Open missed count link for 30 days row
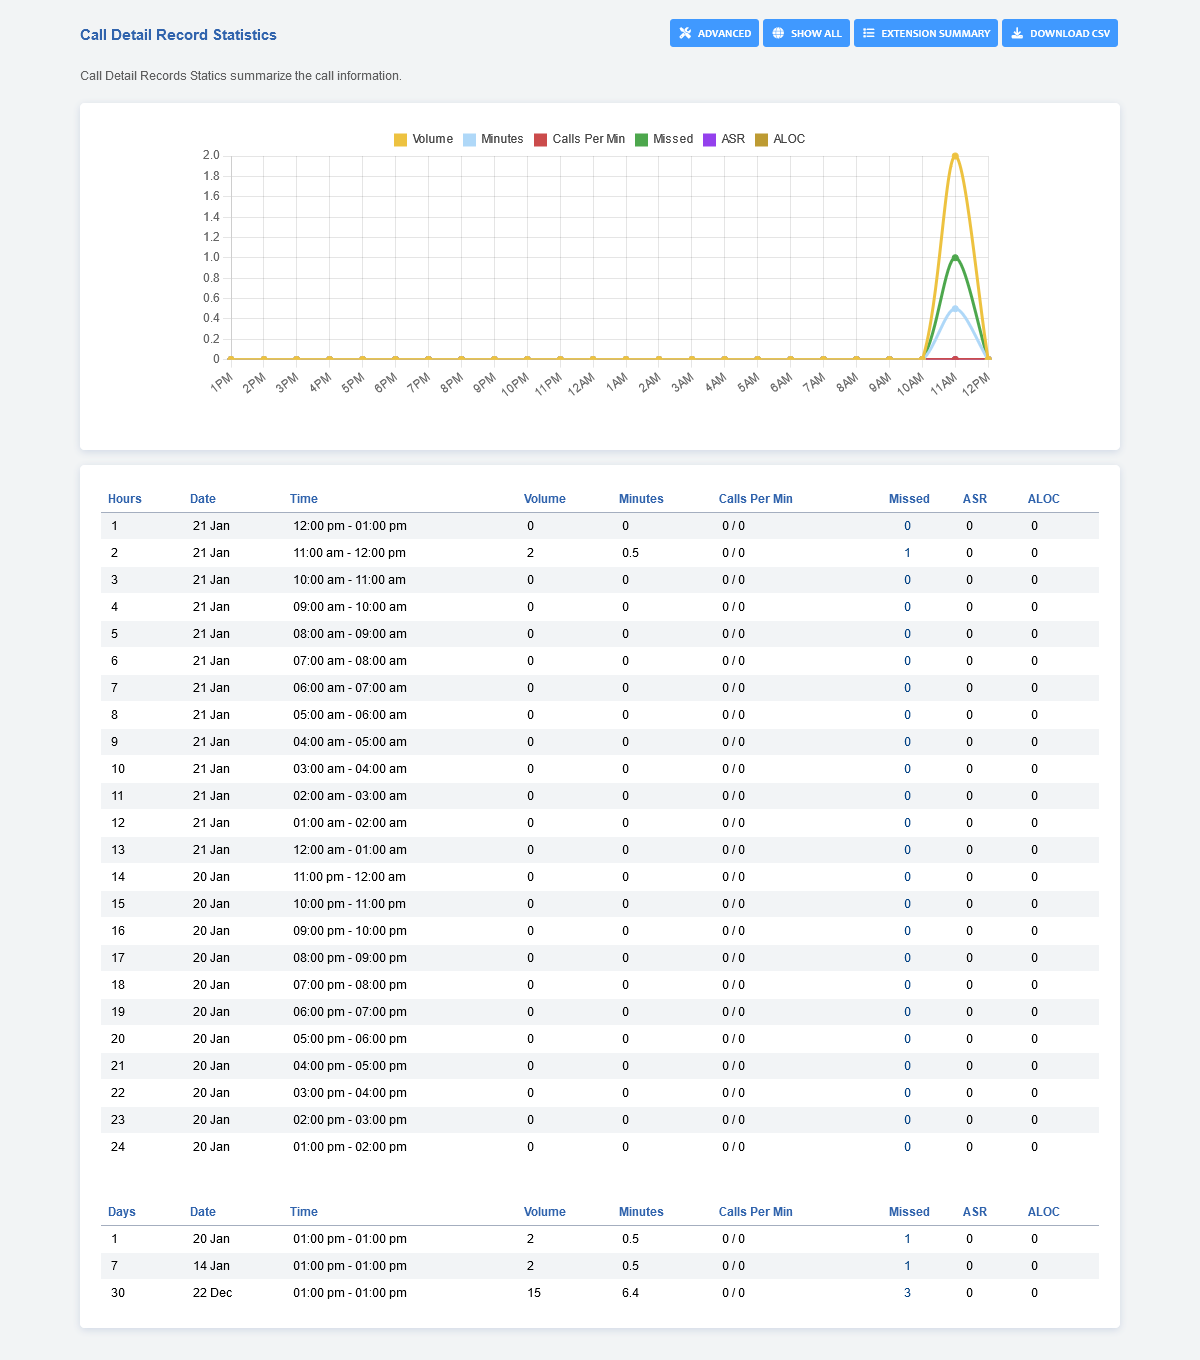 pos(907,1293)
